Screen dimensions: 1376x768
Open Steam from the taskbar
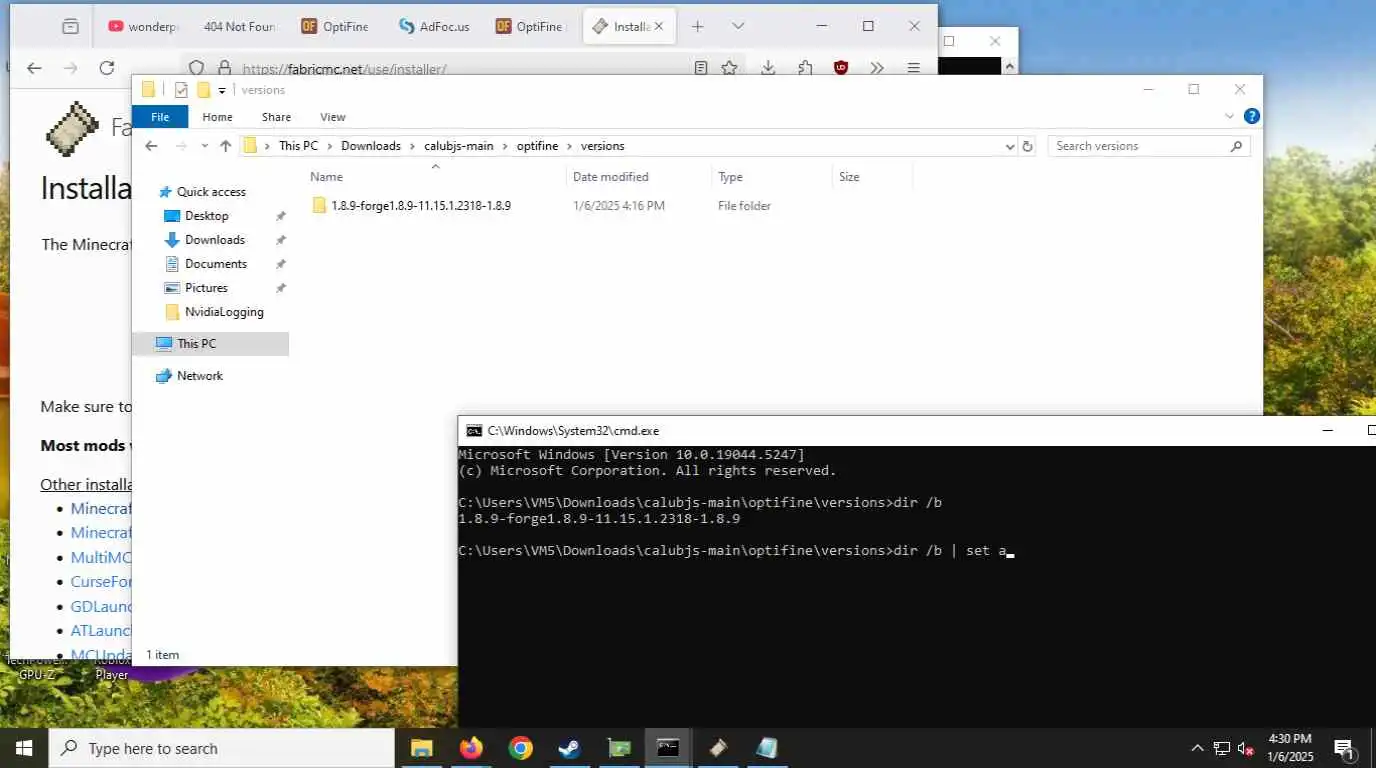point(569,748)
